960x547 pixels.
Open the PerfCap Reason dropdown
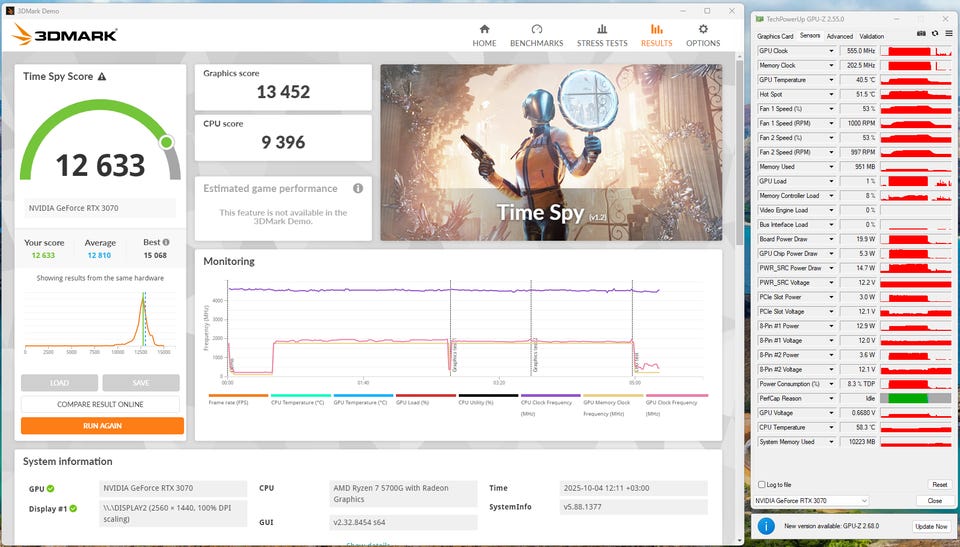coord(831,398)
